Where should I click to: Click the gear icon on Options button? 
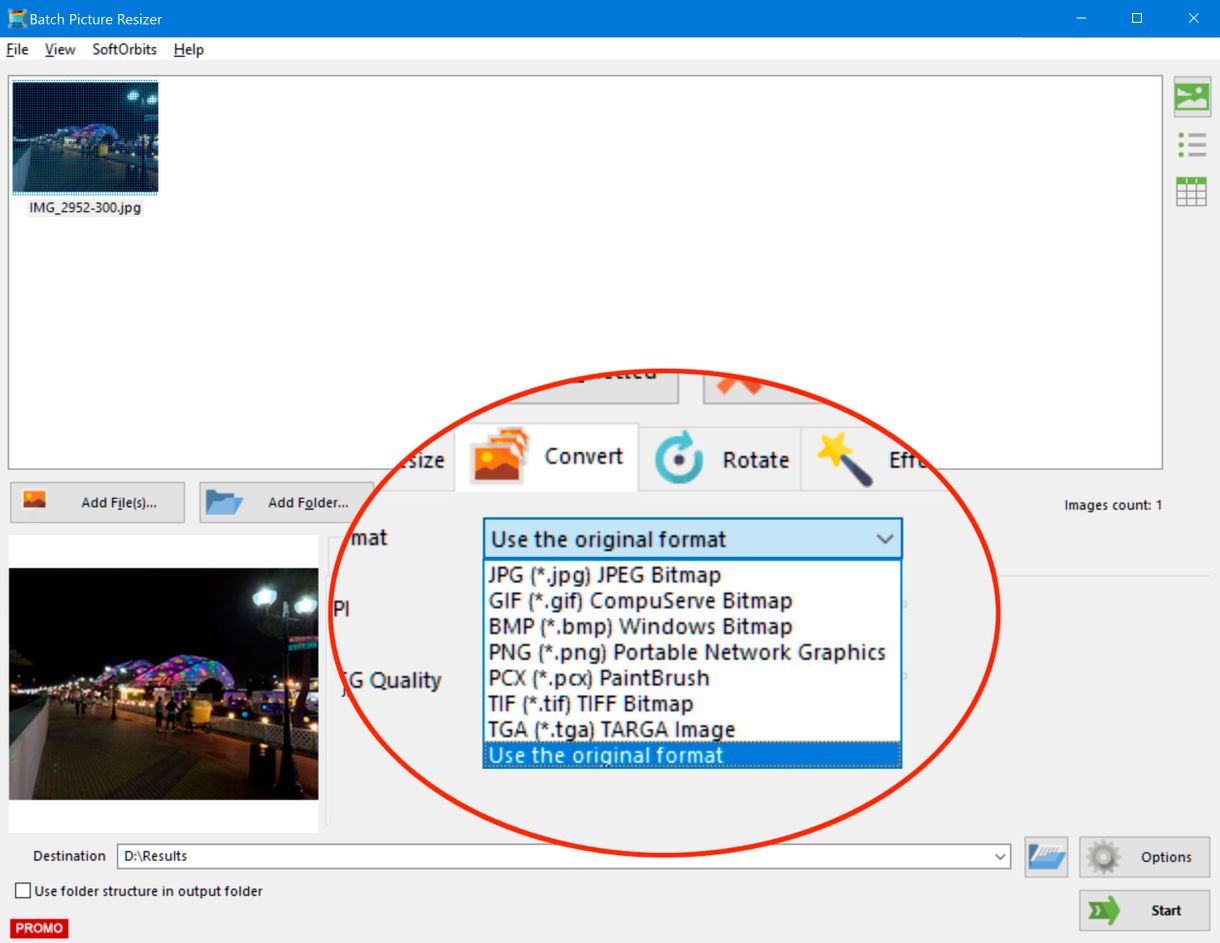click(x=1105, y=857)
